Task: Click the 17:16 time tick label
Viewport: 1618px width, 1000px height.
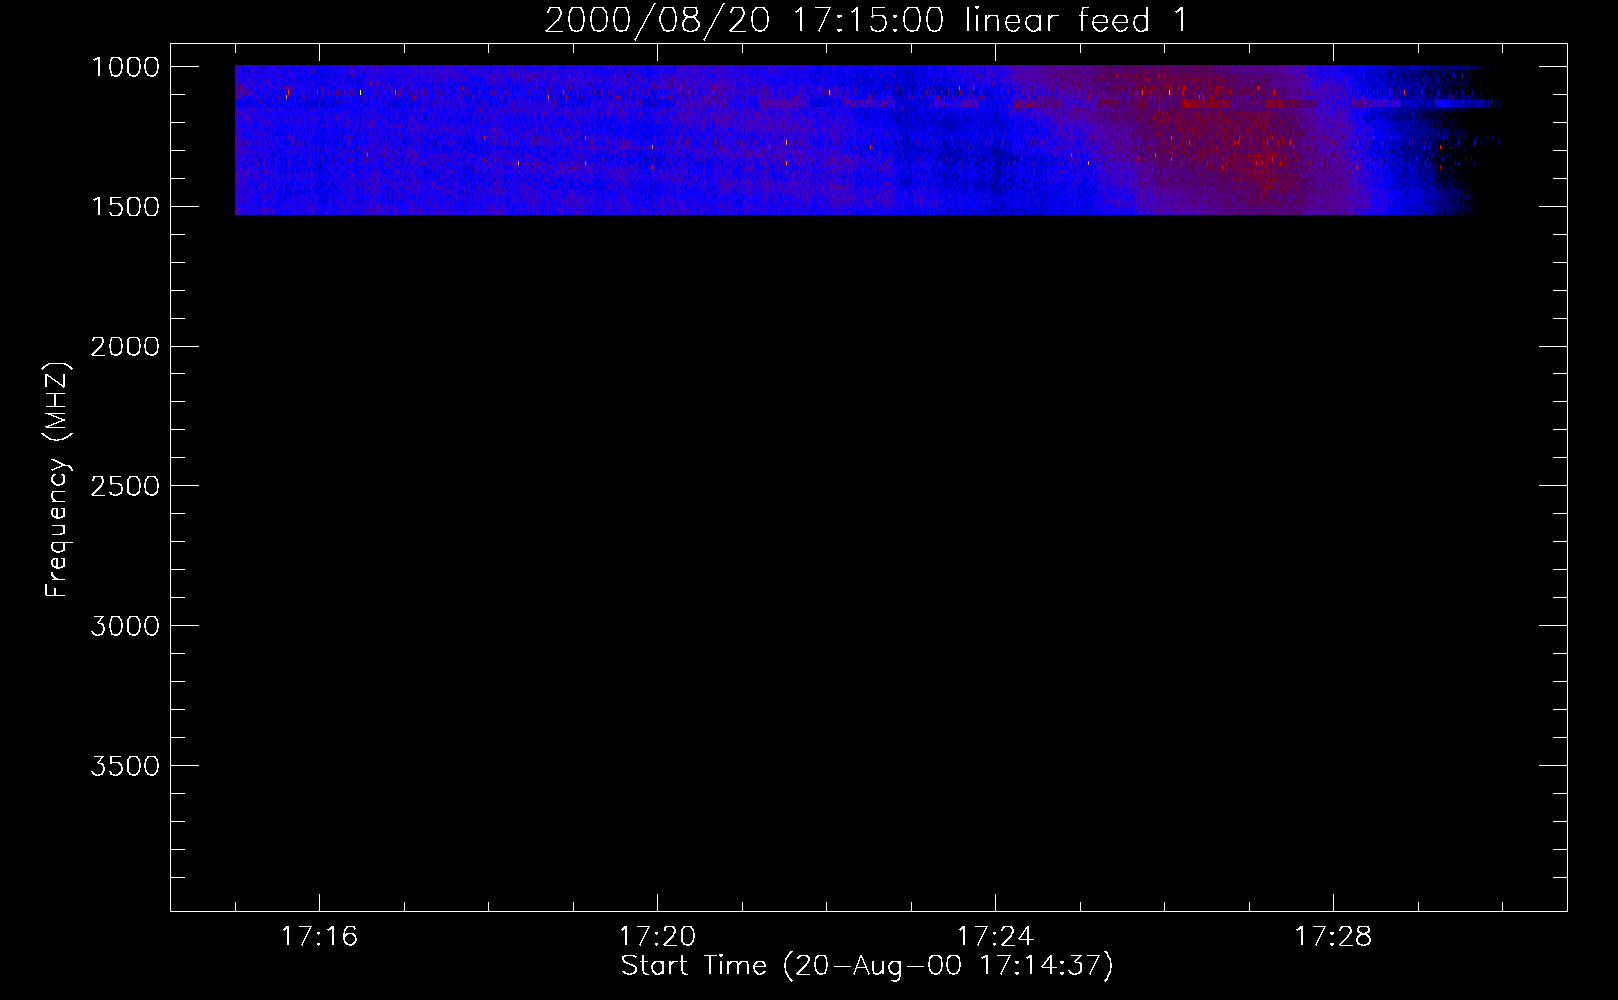Action: click(319, 937)
